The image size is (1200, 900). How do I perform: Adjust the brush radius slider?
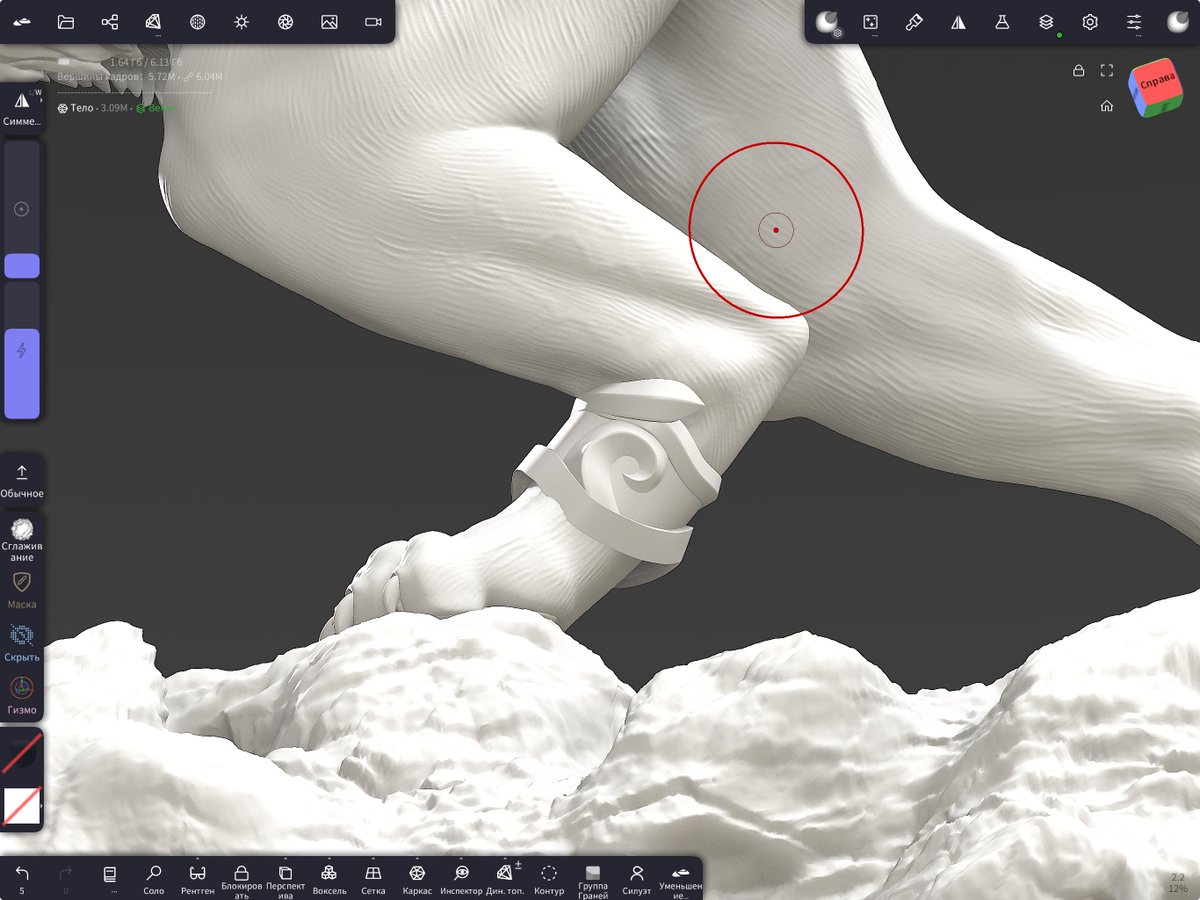[x=22, y=209]
